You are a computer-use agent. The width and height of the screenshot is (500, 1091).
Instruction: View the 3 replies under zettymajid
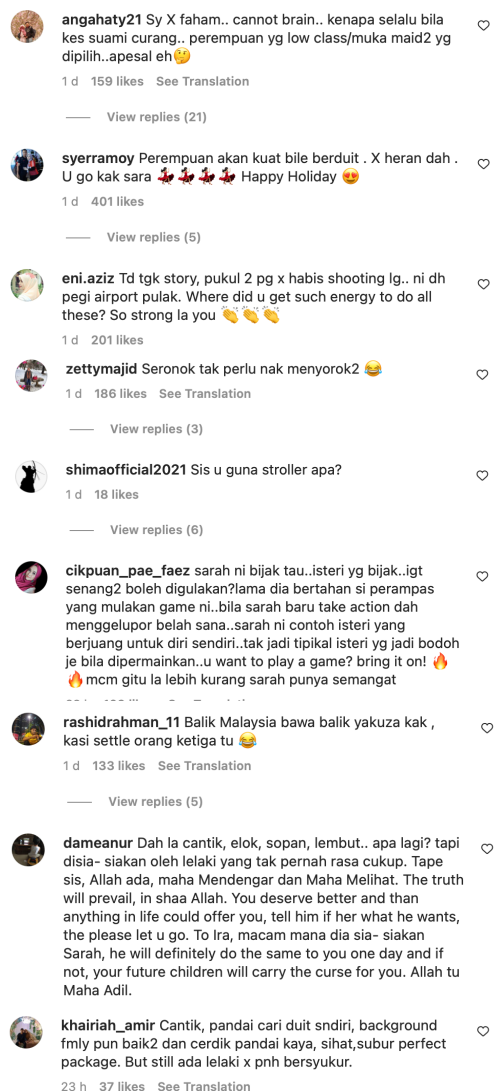tap(156, 429)
